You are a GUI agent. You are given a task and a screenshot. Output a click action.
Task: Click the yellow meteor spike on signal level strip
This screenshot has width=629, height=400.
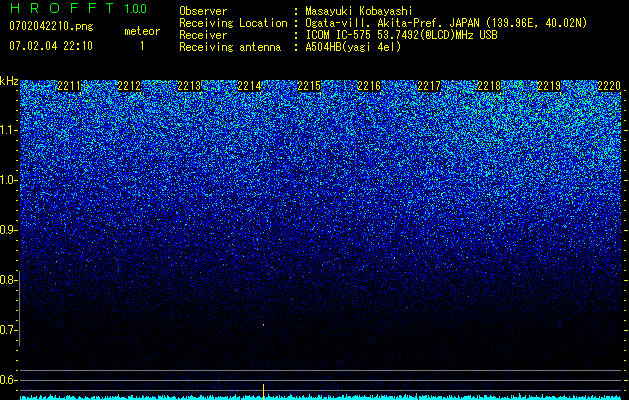pyautogui.click(x=264, y=391)
